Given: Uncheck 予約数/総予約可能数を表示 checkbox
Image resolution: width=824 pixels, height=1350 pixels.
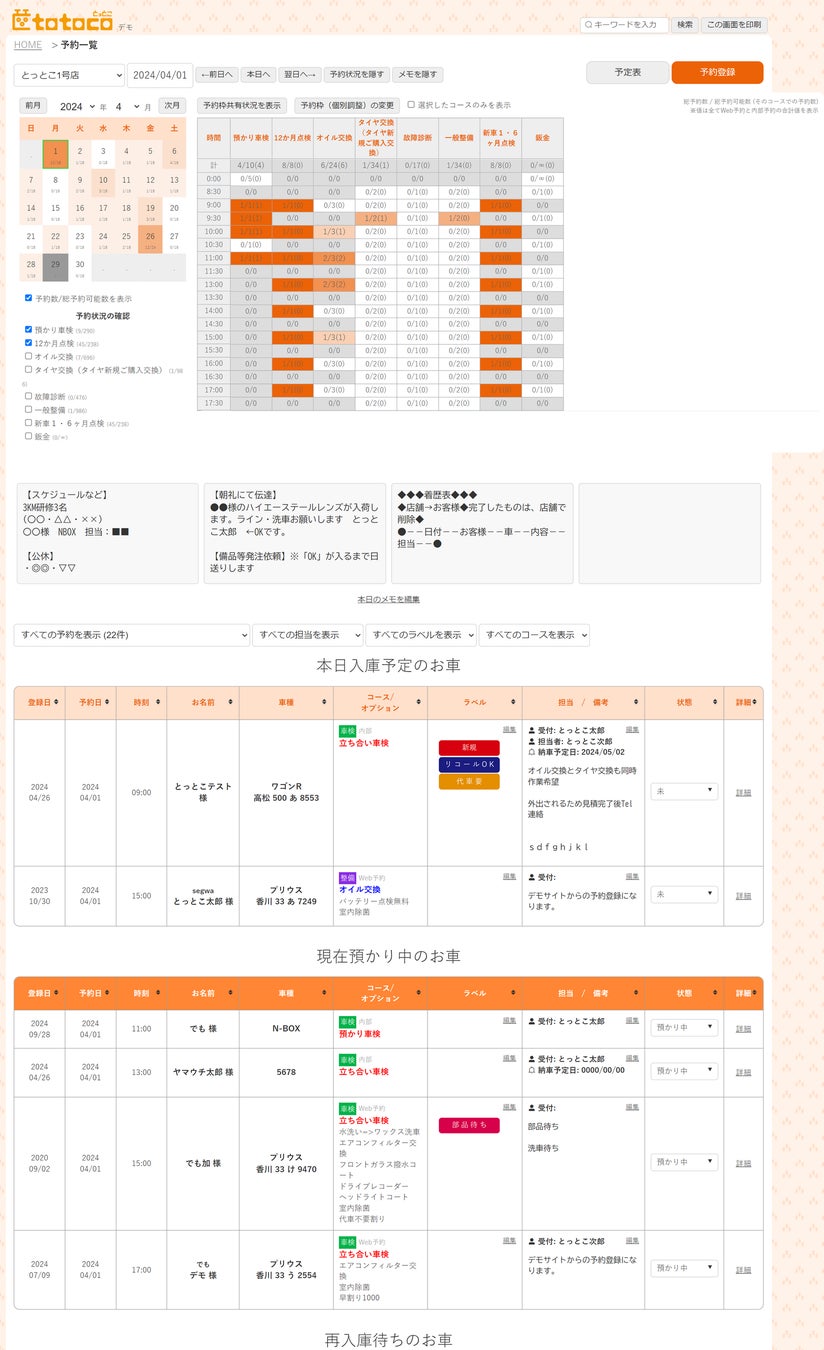Looking at the screenshot, I should (x=28, y=298).
